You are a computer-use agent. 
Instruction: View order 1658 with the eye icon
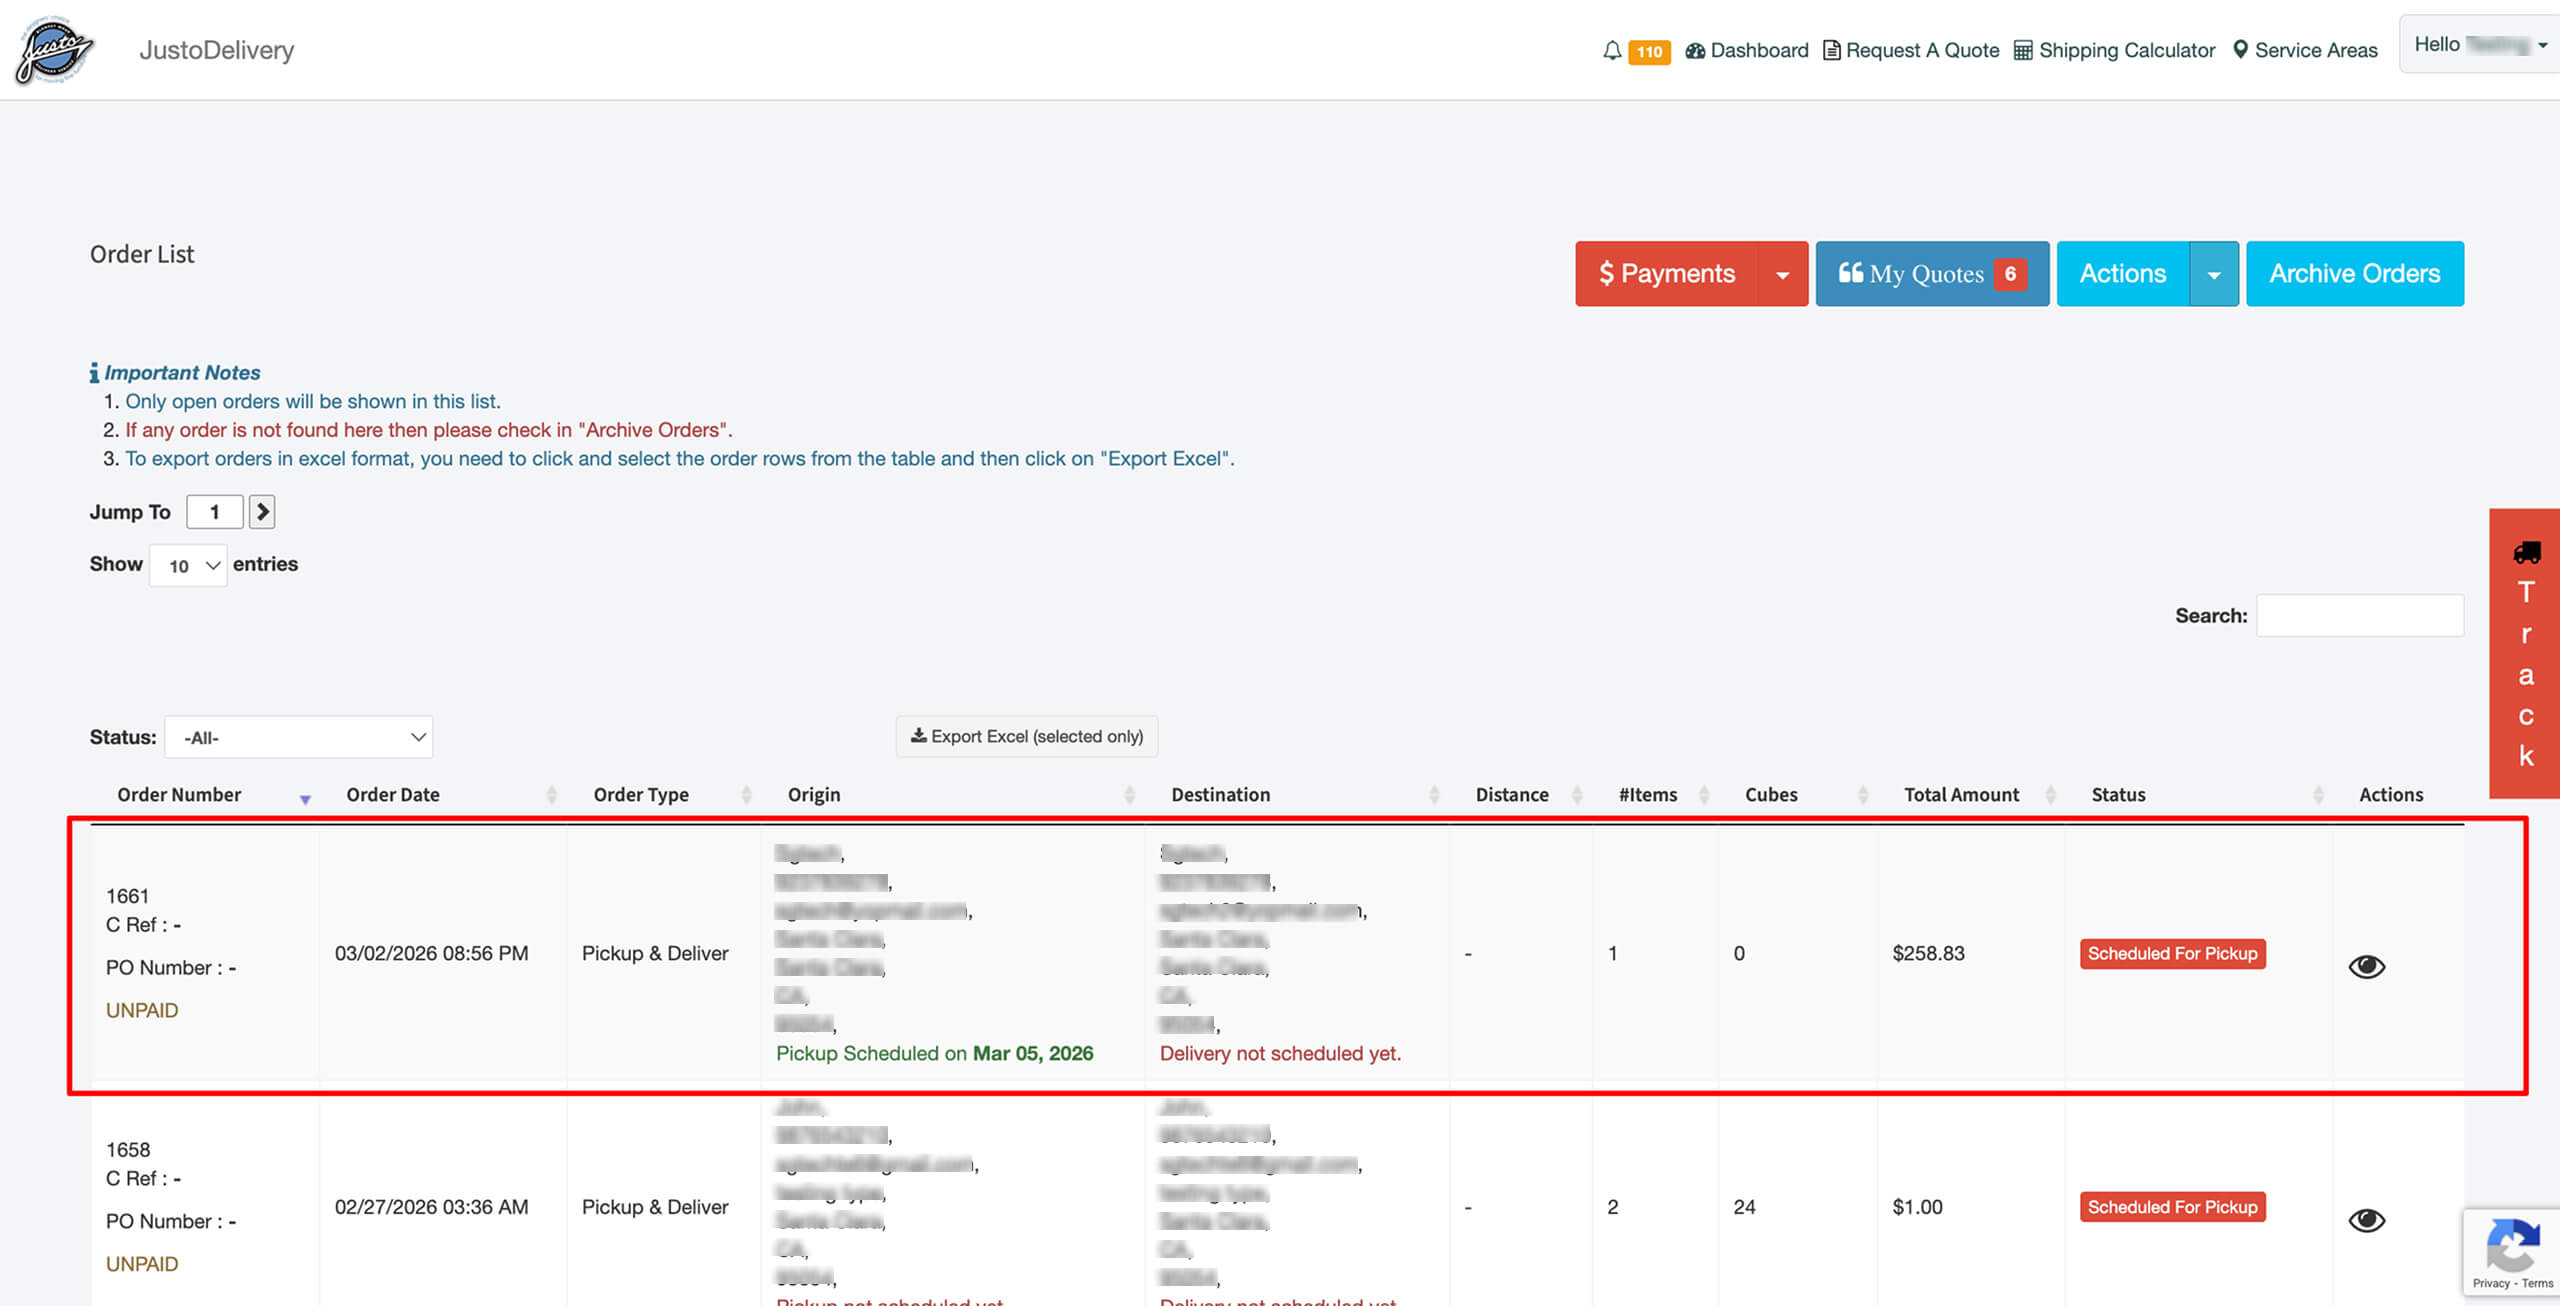(x=2366, y=1220)
